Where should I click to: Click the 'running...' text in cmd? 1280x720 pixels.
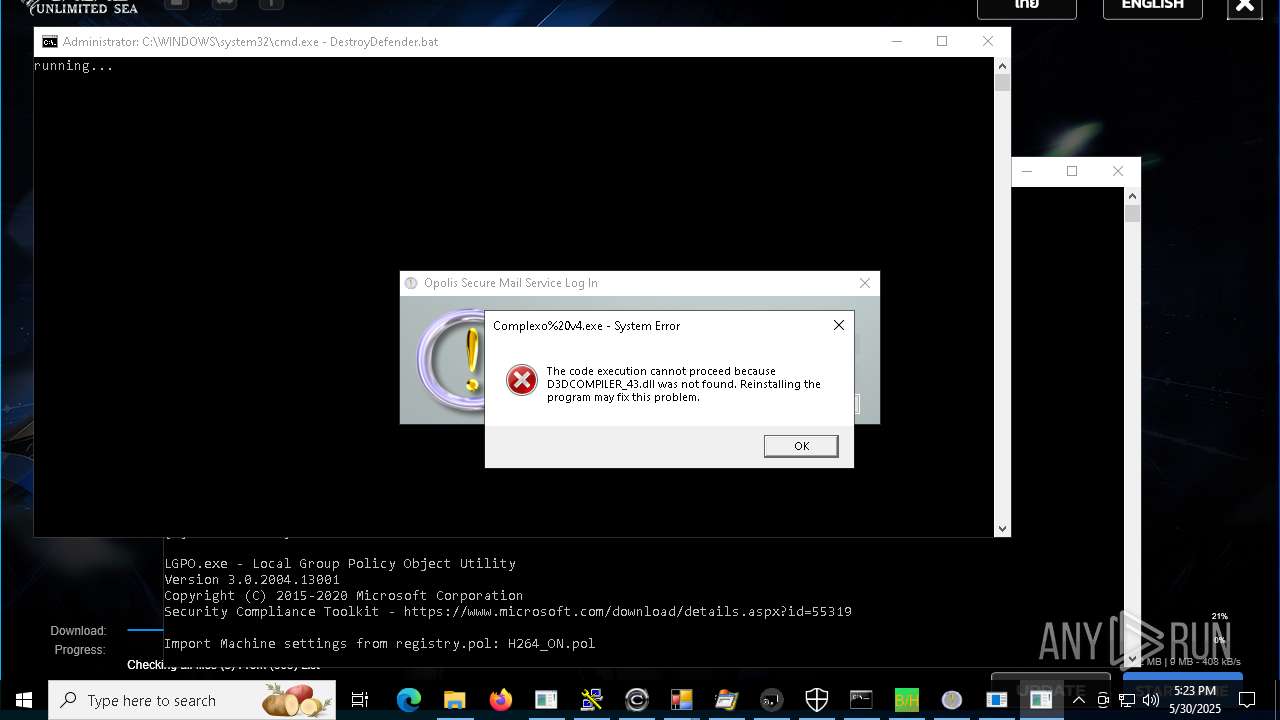coord(73,66)
